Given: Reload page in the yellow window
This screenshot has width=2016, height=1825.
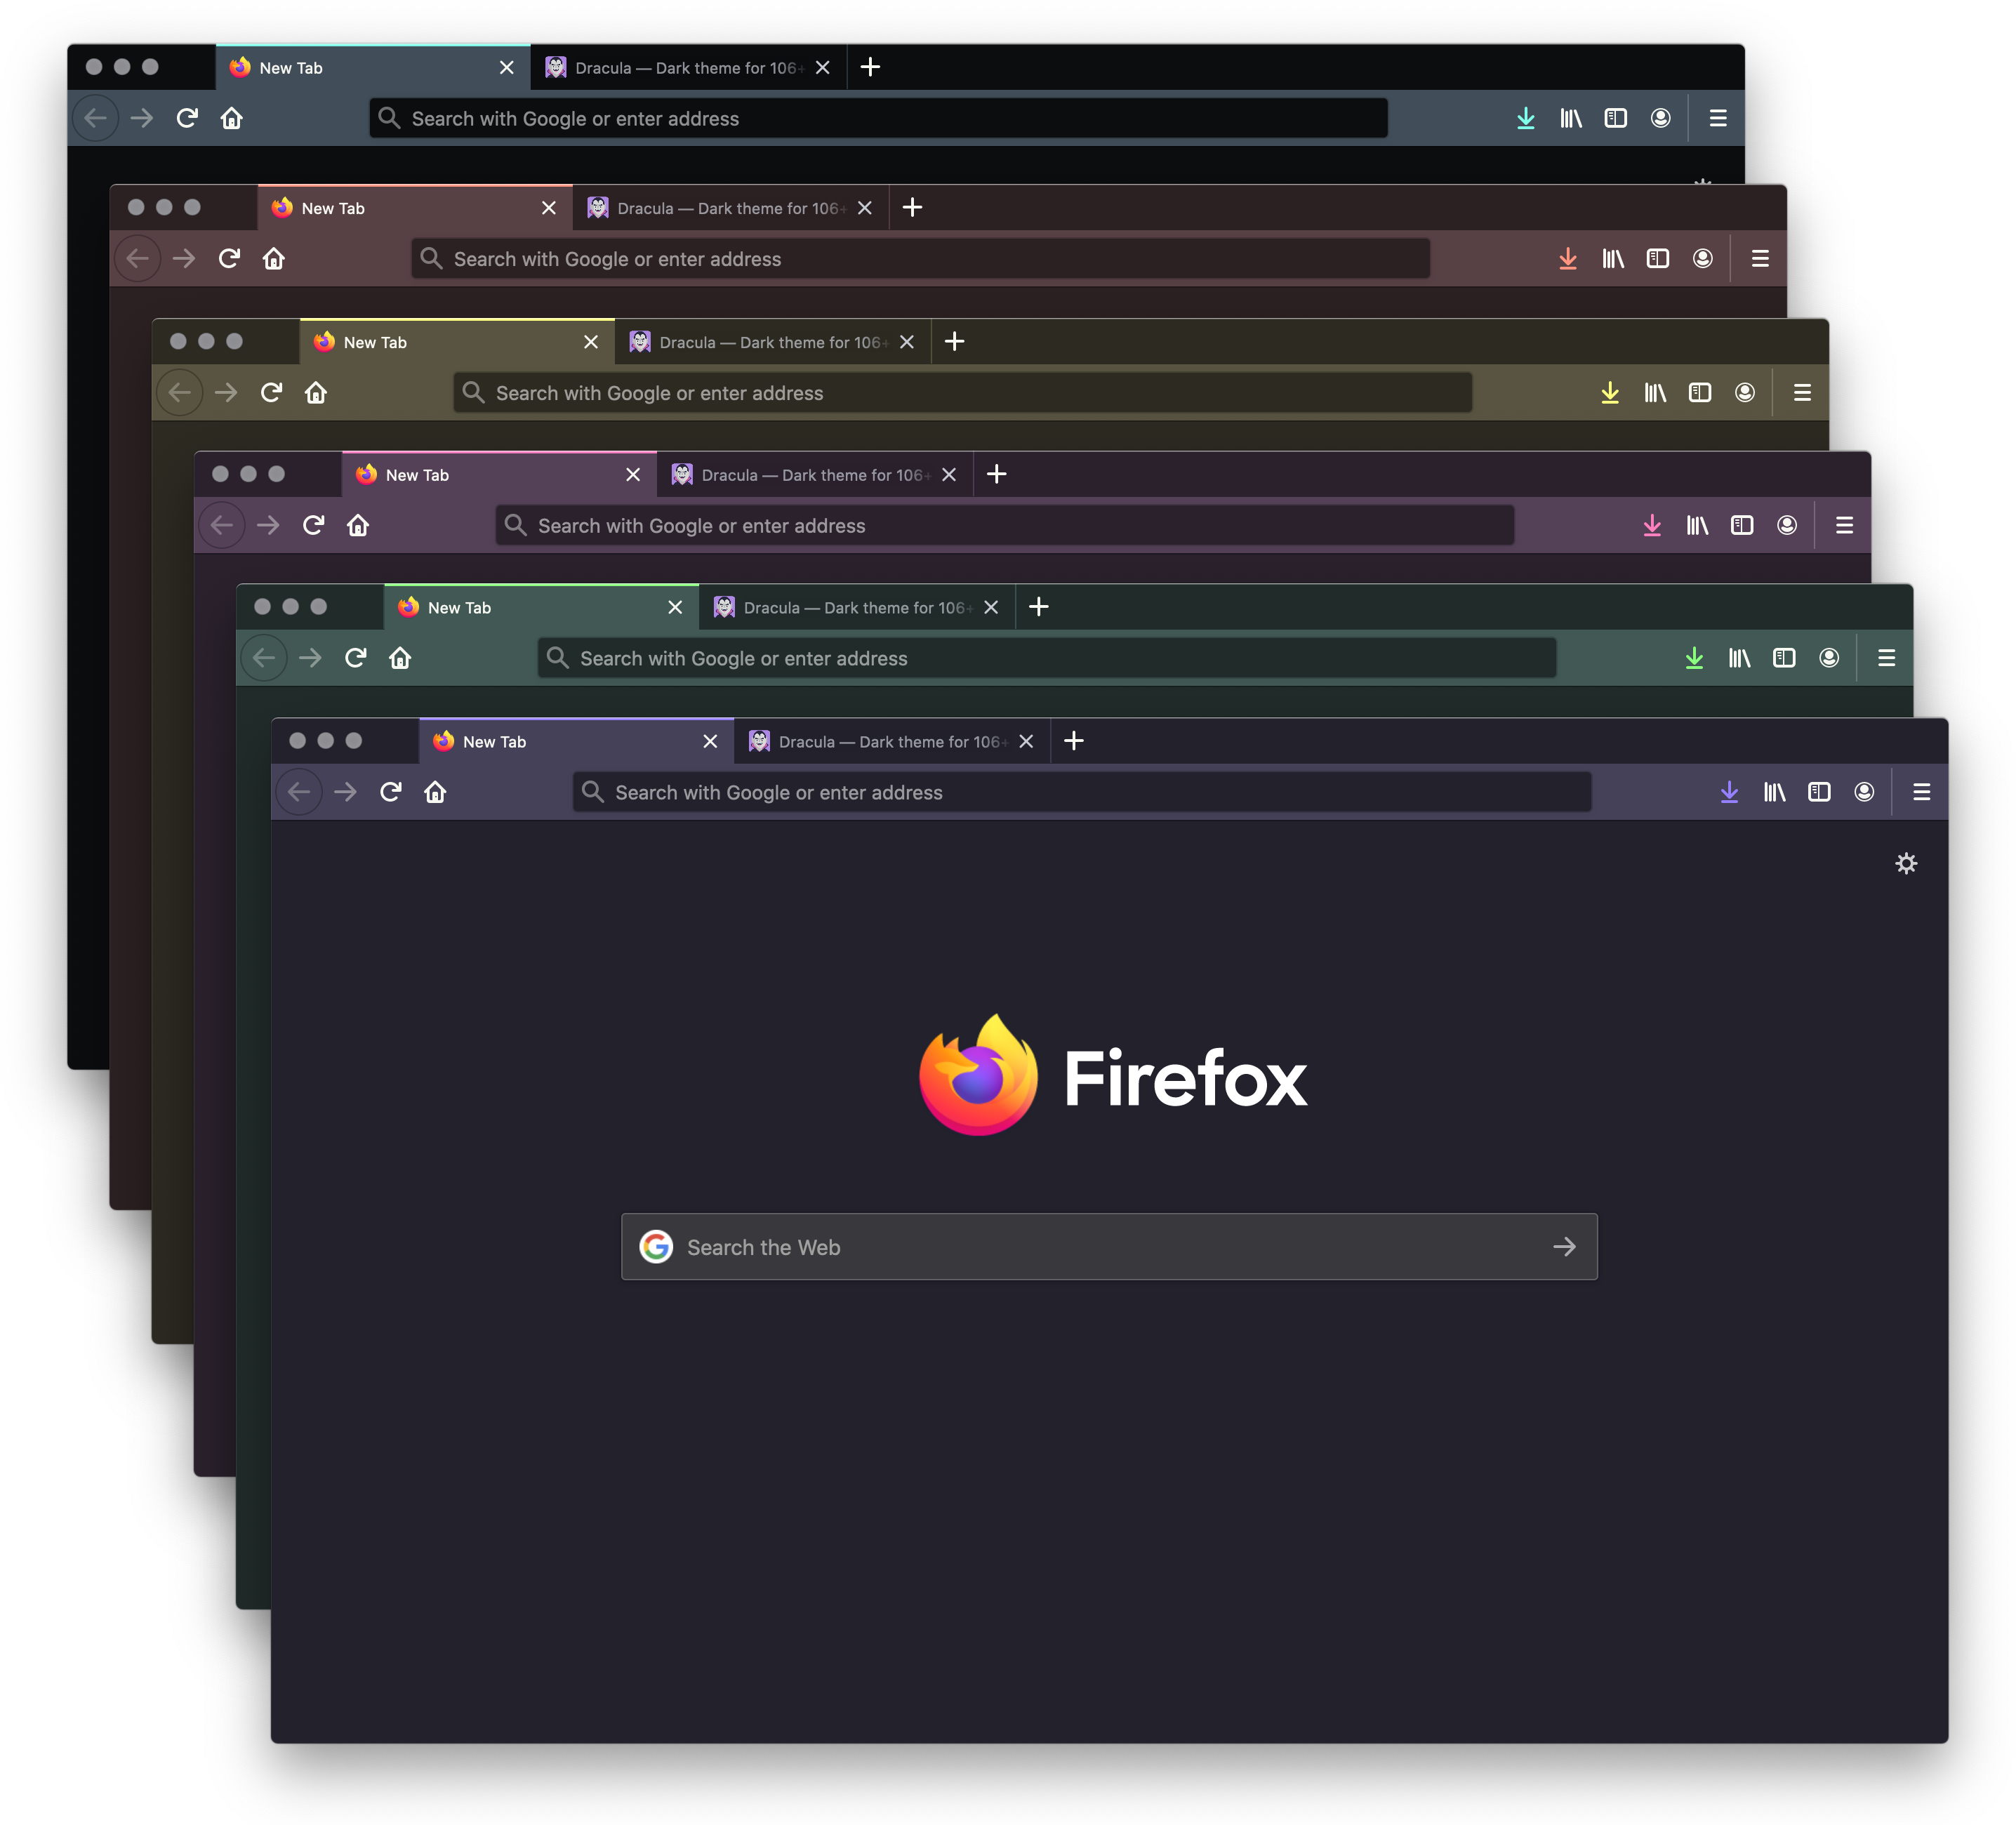Looking at the screenshot, I should click(271, 393).
